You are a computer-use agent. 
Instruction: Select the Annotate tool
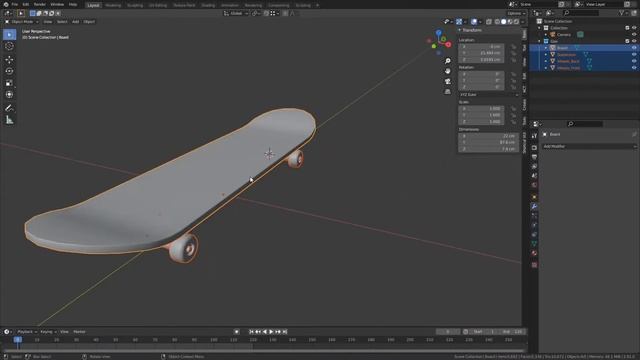coord(9,108)
